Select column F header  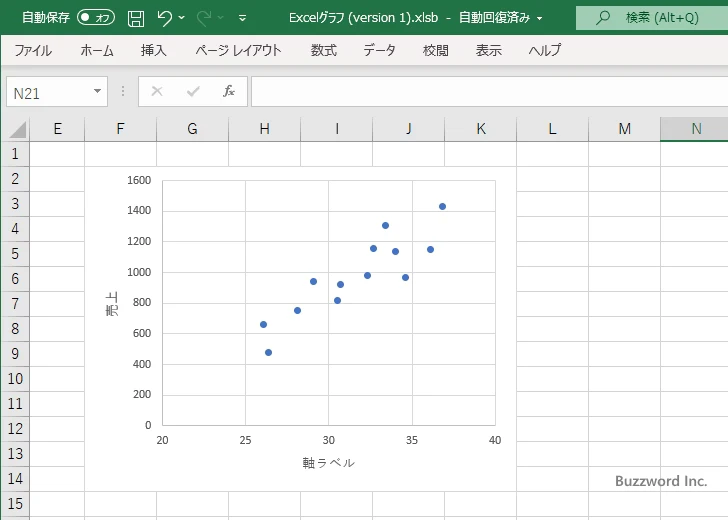(120, 129)
